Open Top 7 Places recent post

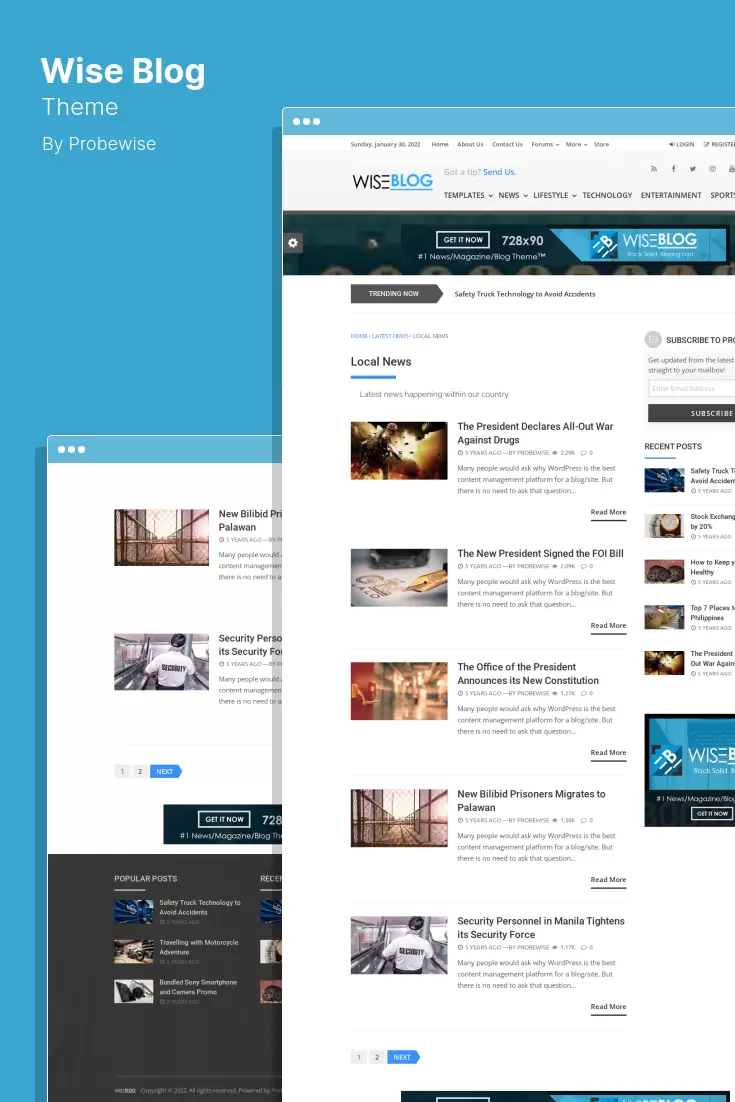pyautogui.click(x=712, y=613)
